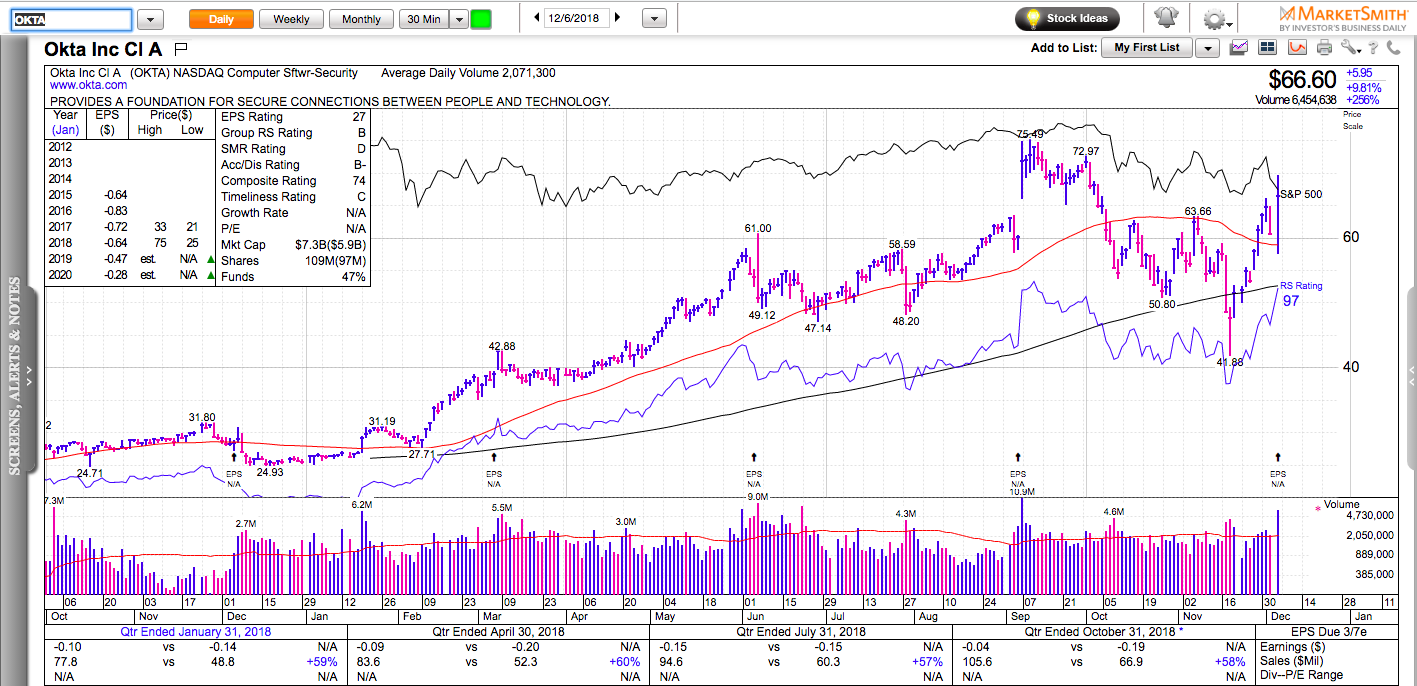The width and height of the screenshot is (1417, 686).
Task: Click the EPS arrow marker near December 2017
Action: pyautogui.click(x=234, y=457)
